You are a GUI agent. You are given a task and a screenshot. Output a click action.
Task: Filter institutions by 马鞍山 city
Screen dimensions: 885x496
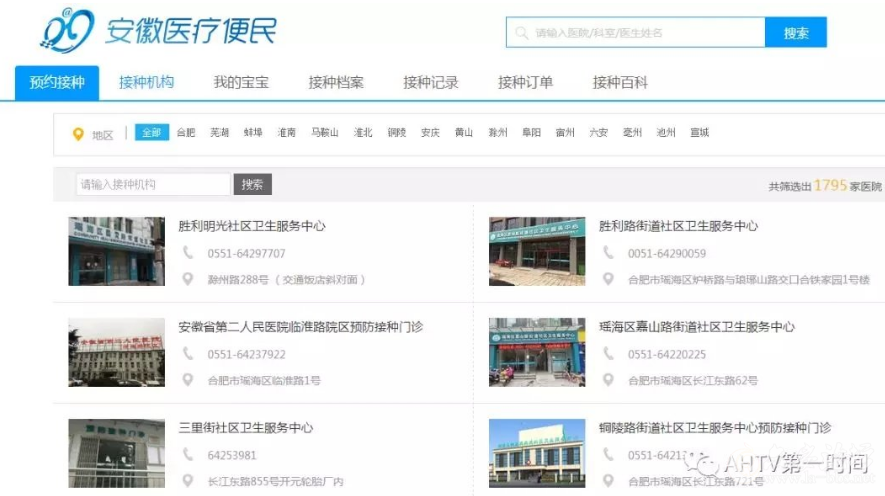325,133
